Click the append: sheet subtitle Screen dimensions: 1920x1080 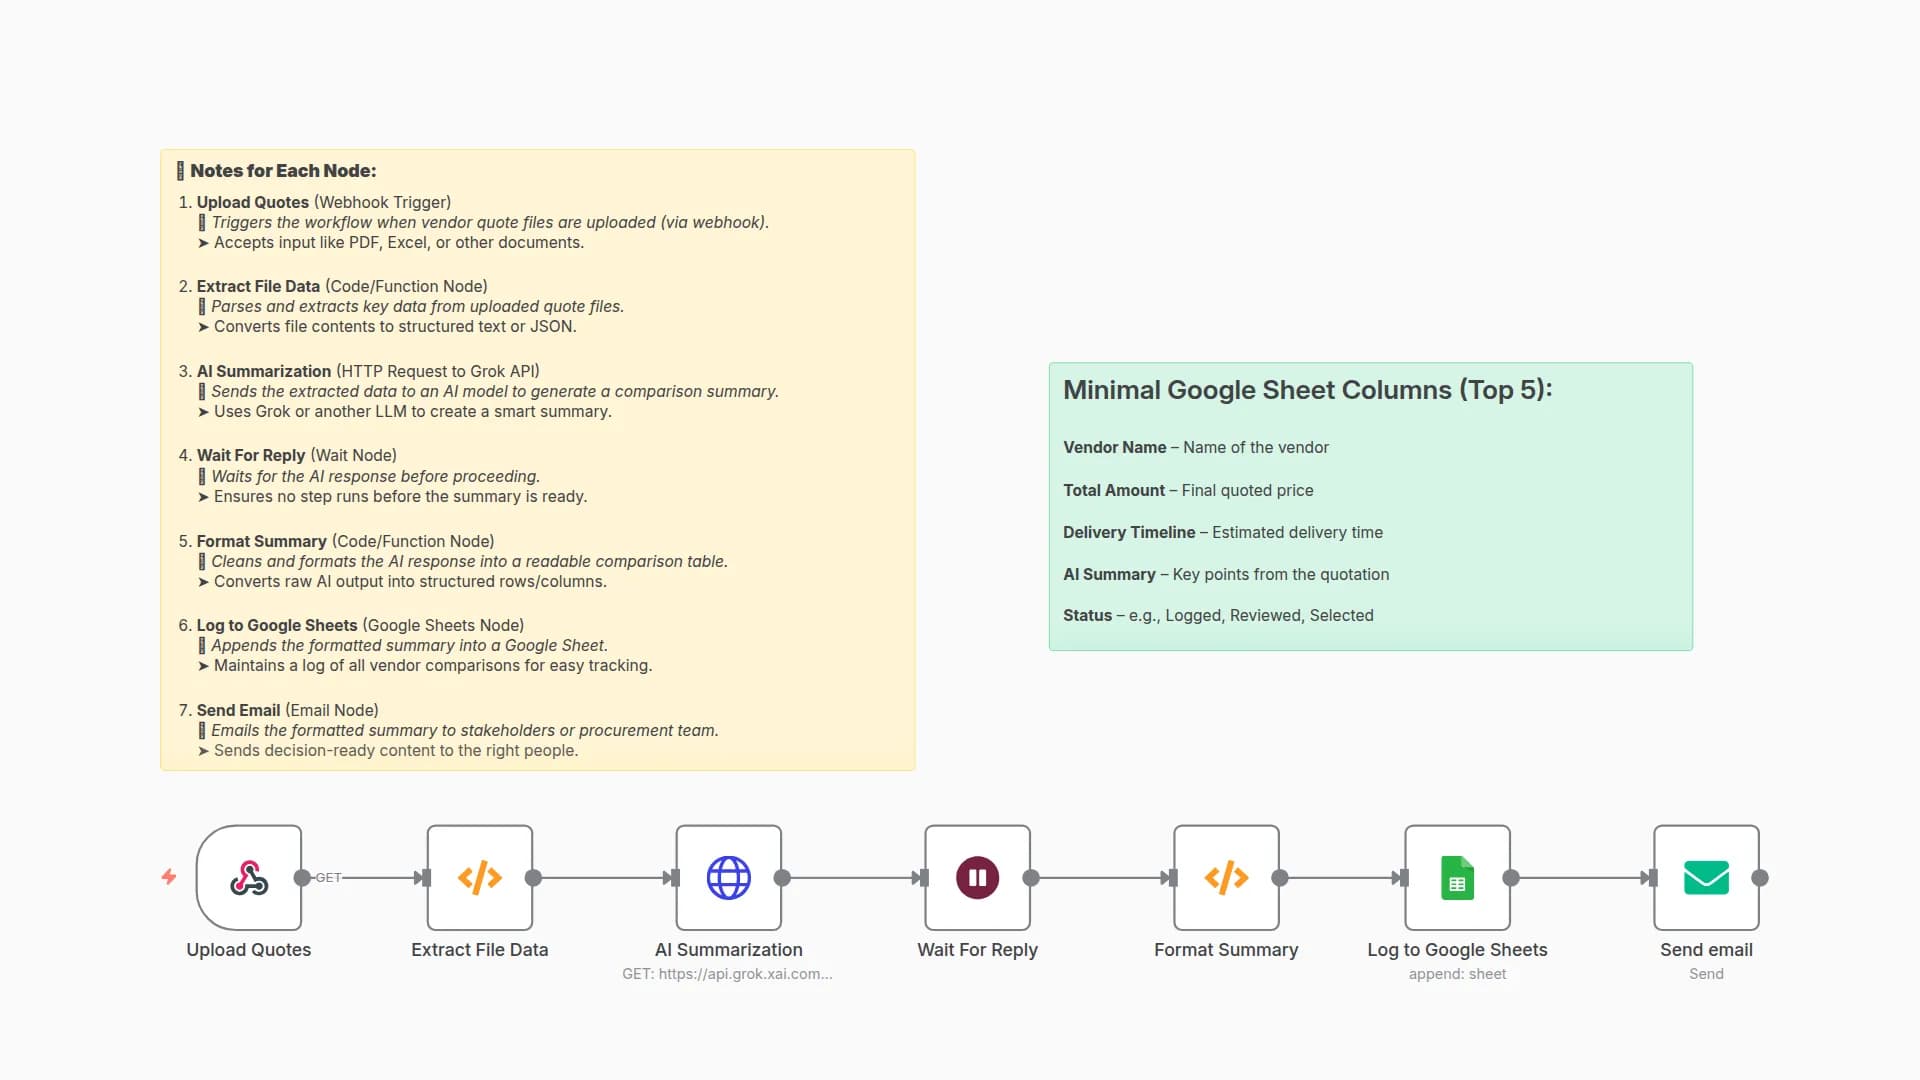pos(1457,973)
